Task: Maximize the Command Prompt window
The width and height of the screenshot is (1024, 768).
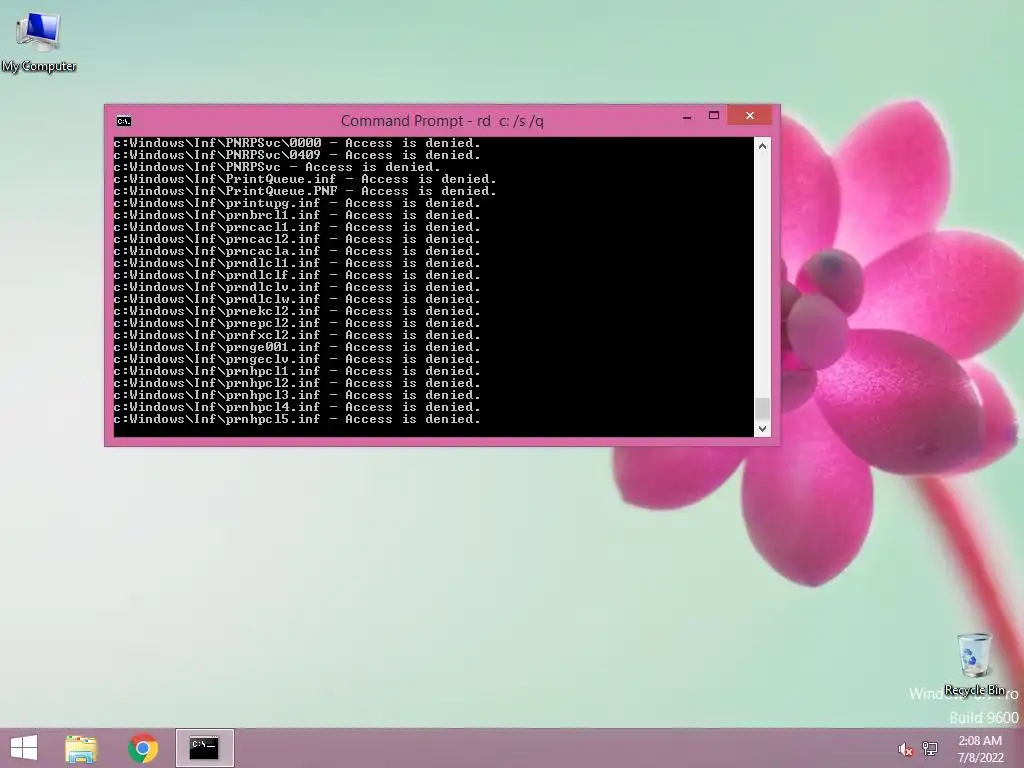Action: click(x=714, y=116)
